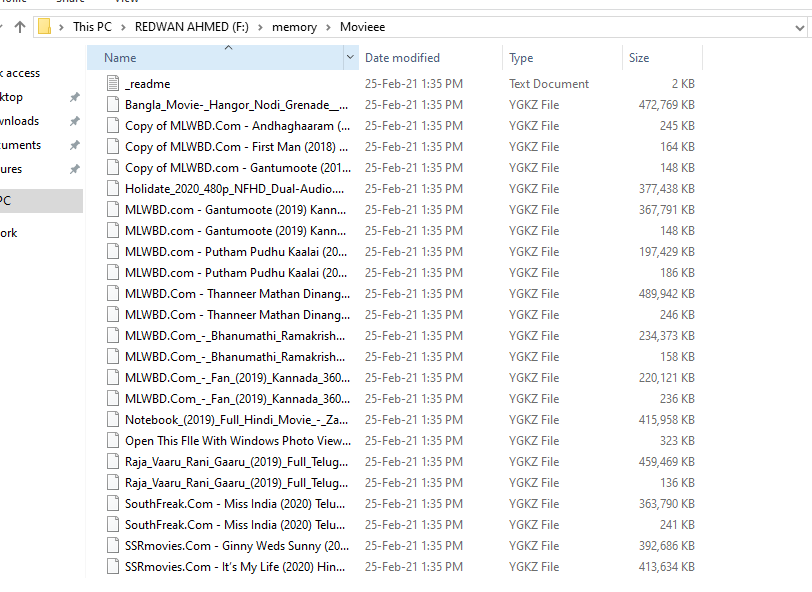Go up one folder level with up arrow
Image resolution: width=812 pixels, height=592 pixels.
[20, 27]
